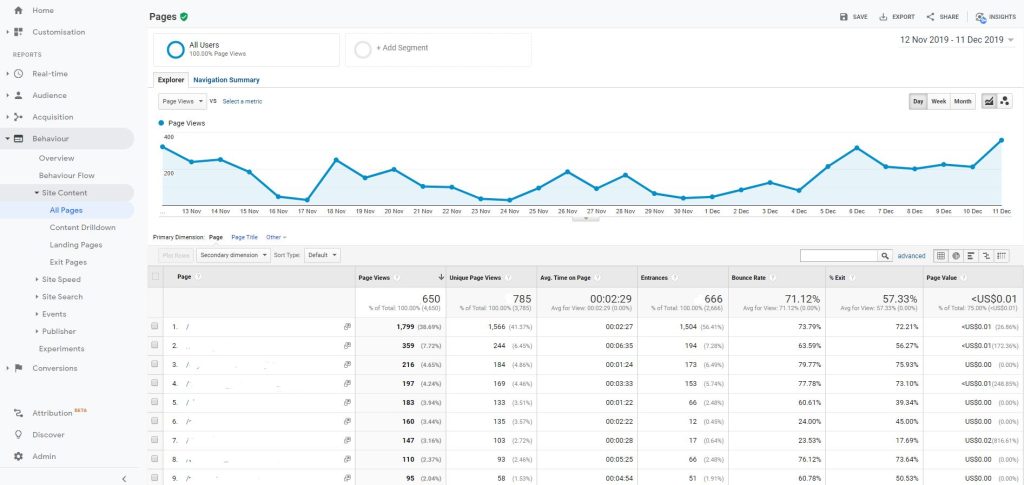This screenshot has height=485, width=1024.
Task: Open the date range picker
Action: [x=957, y=40]
